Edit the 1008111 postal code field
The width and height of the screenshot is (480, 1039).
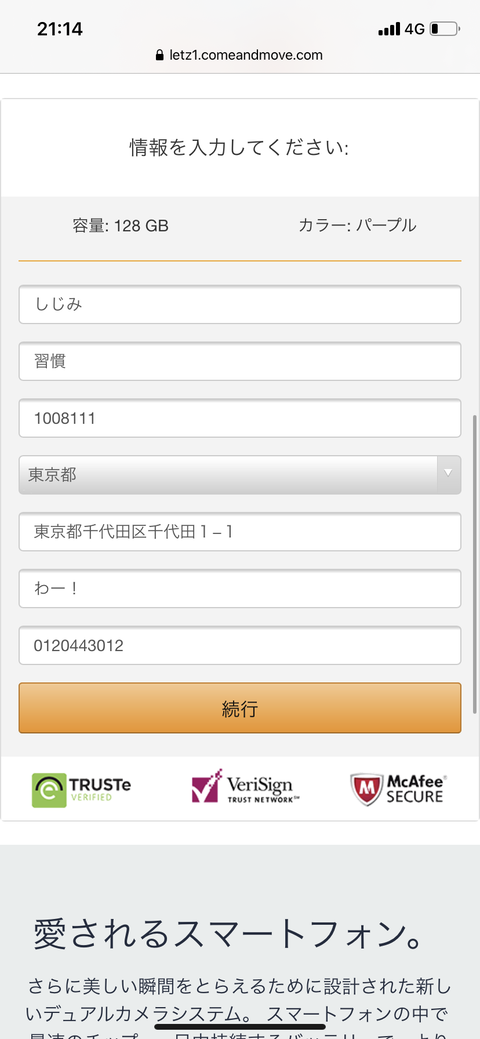point(240,418)
